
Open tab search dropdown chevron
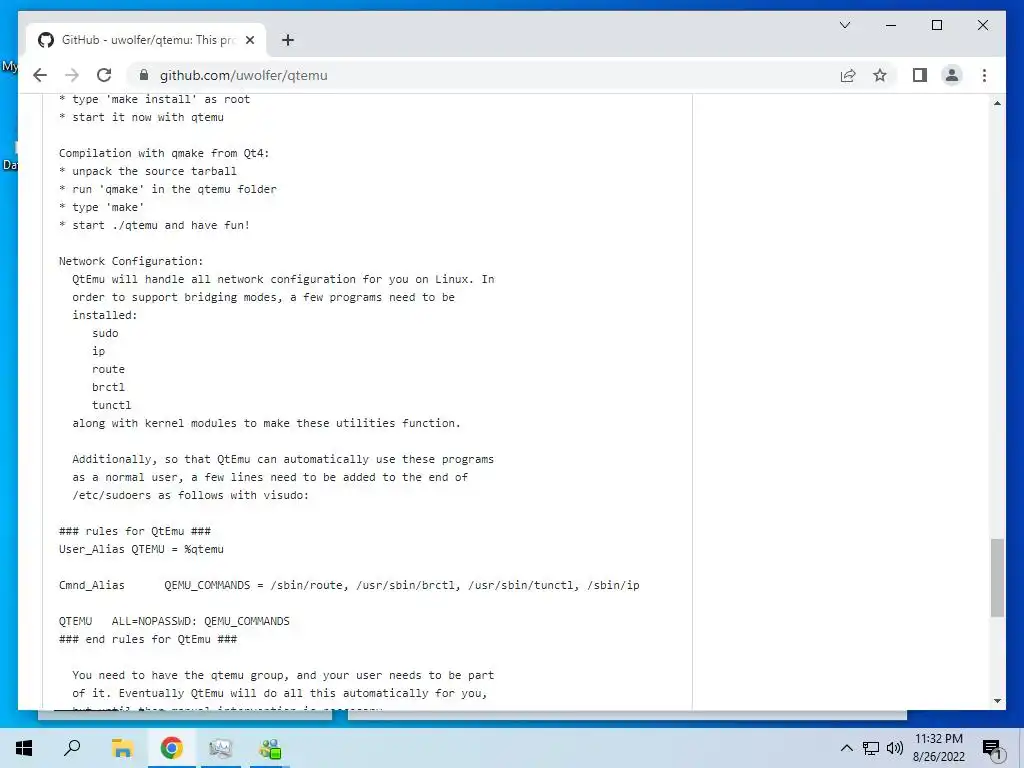(x=844, y=25)
